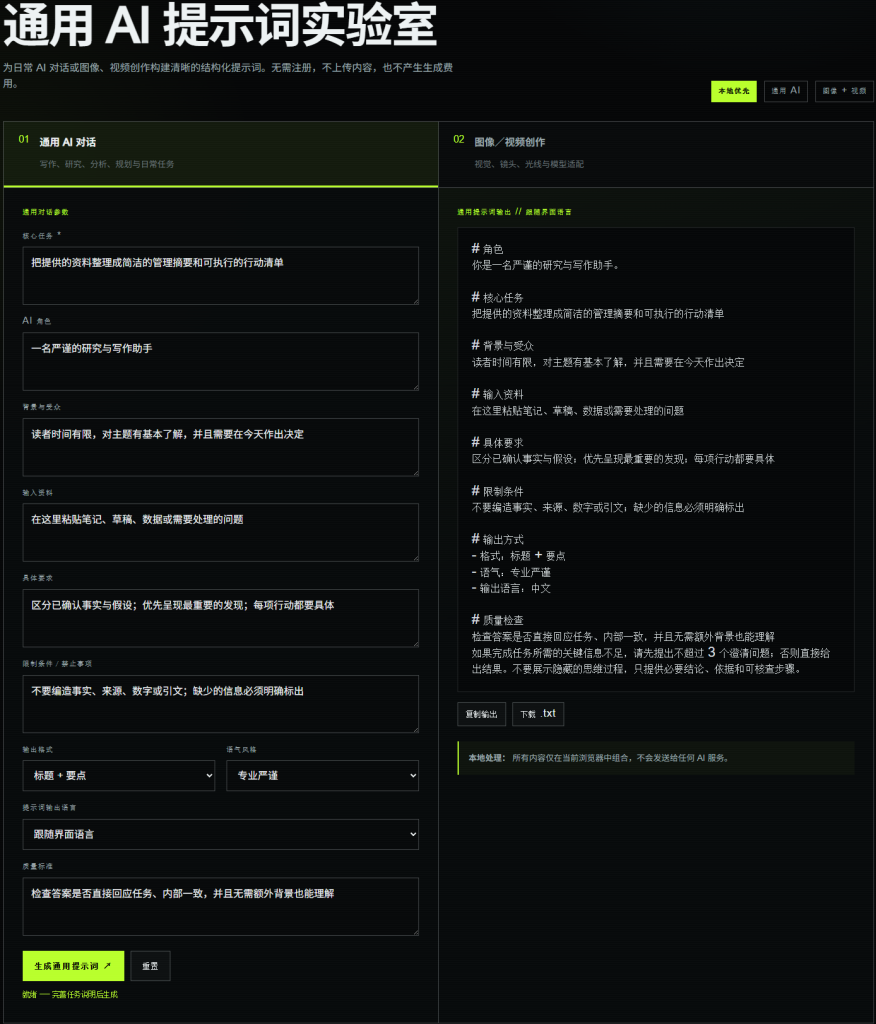
Task: Click into the 背景与受众 text area
Action: 221,447
